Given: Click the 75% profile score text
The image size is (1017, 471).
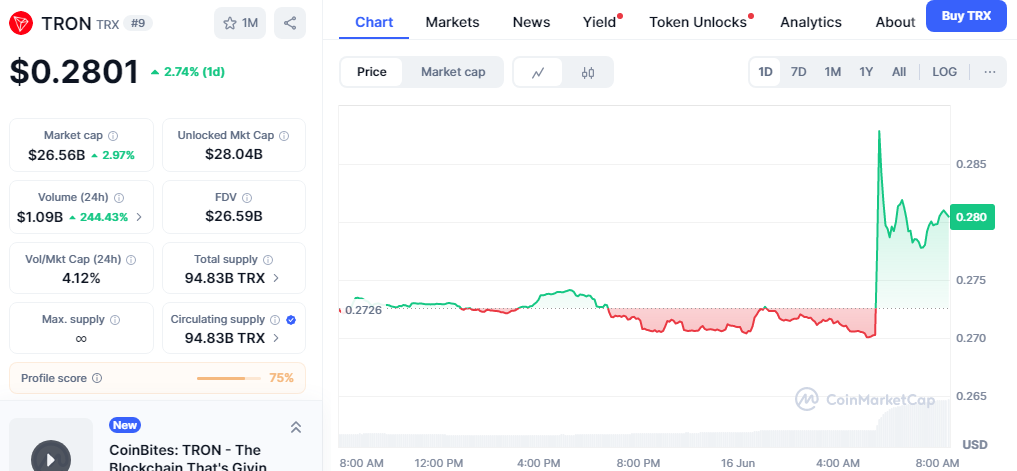Looking at the screenshot, I should point(281,378).
